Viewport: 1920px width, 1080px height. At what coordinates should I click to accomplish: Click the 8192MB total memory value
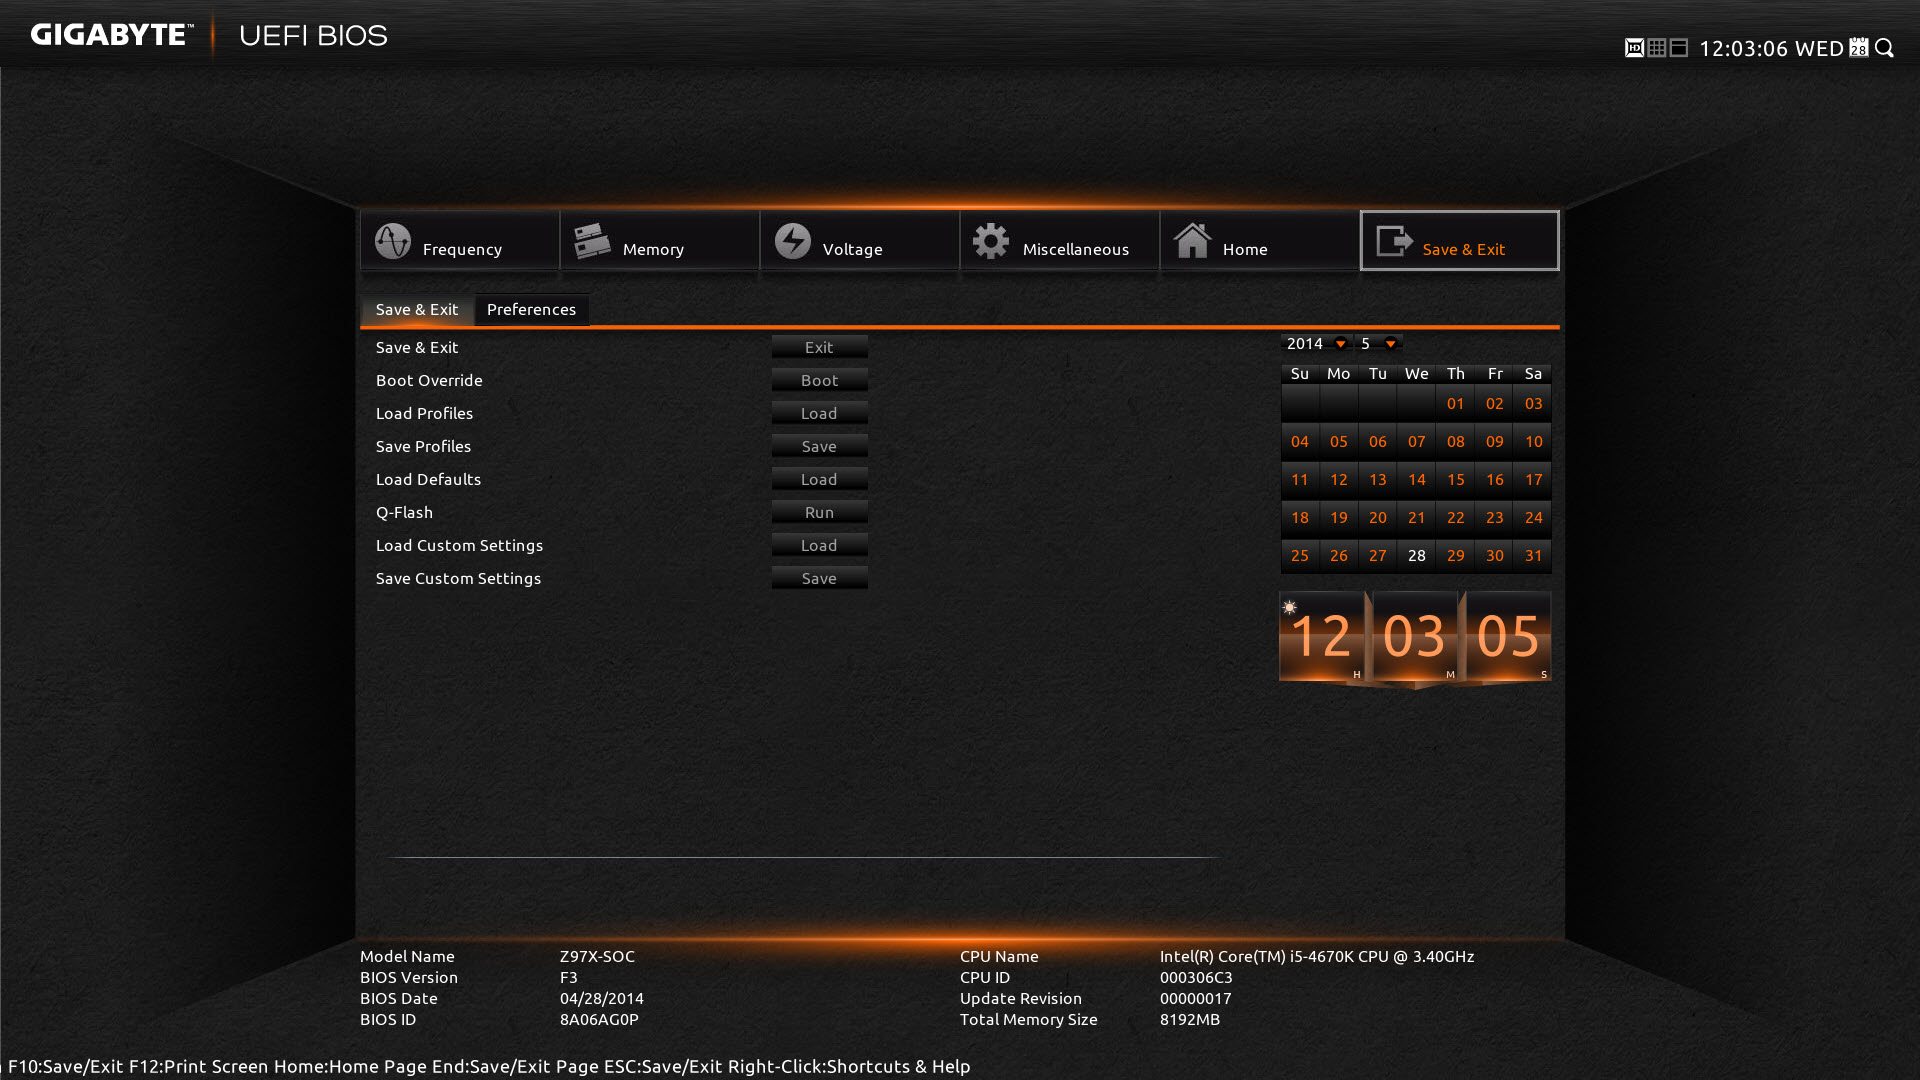(x=1190, y=1019)
